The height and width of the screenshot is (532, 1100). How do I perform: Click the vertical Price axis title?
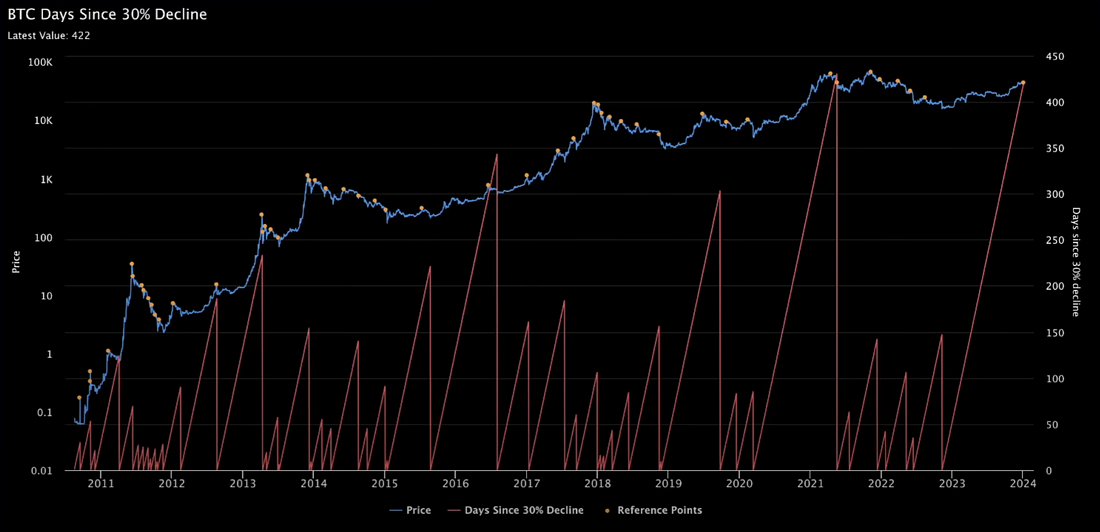pos(15,263)
